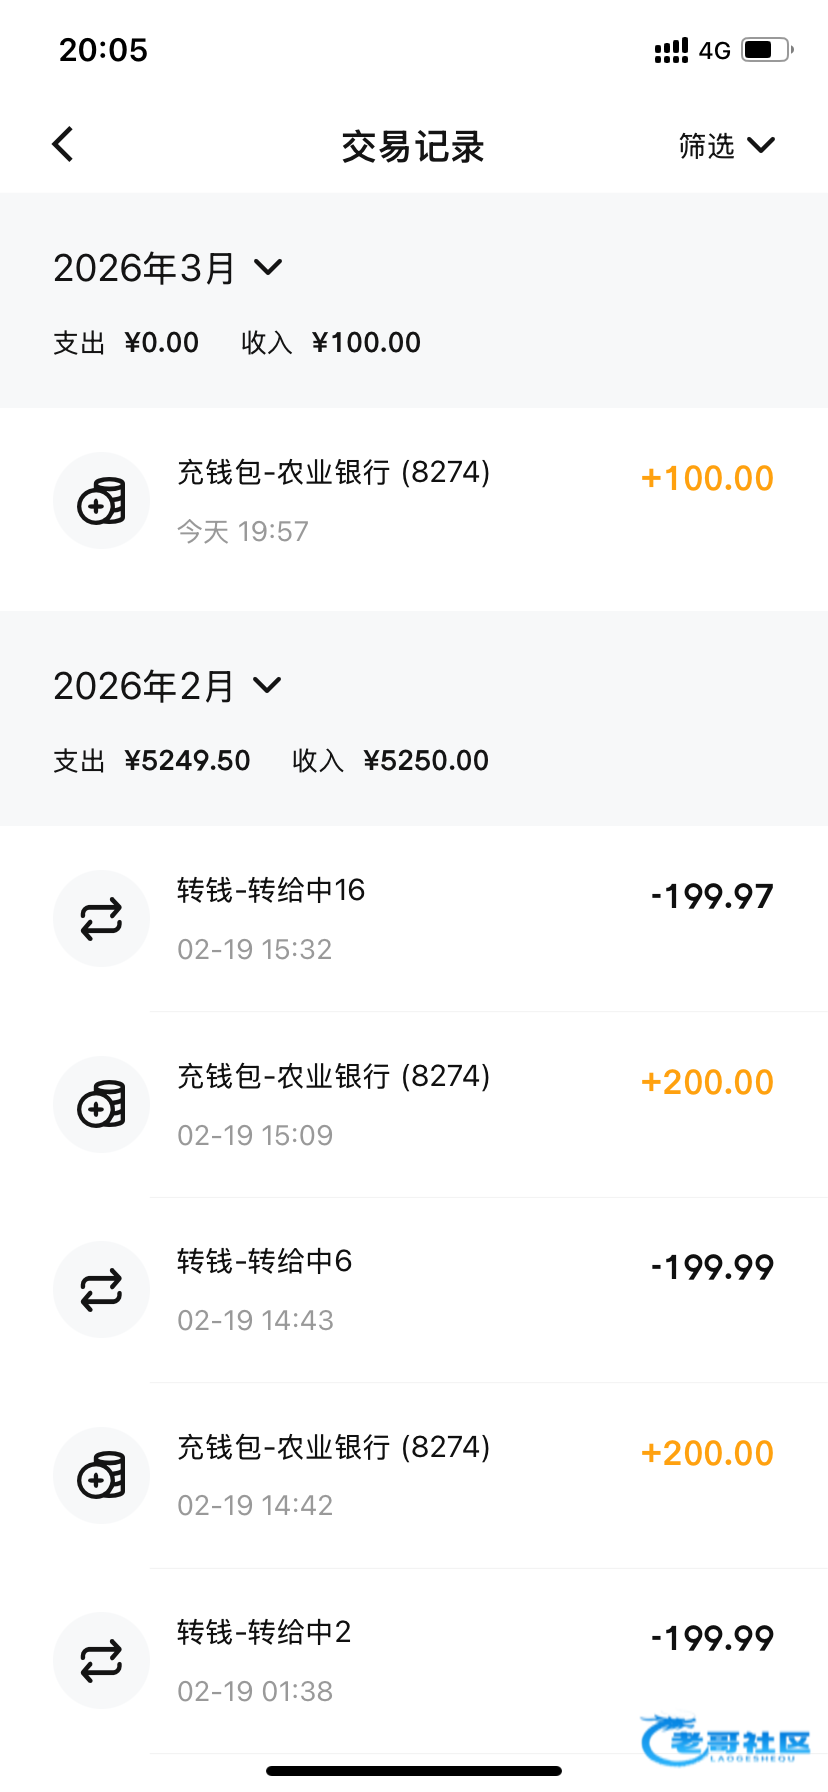Tap the 交易记录 page title
The width and height of the screenshot is (828, 1792).
[413, 147]
